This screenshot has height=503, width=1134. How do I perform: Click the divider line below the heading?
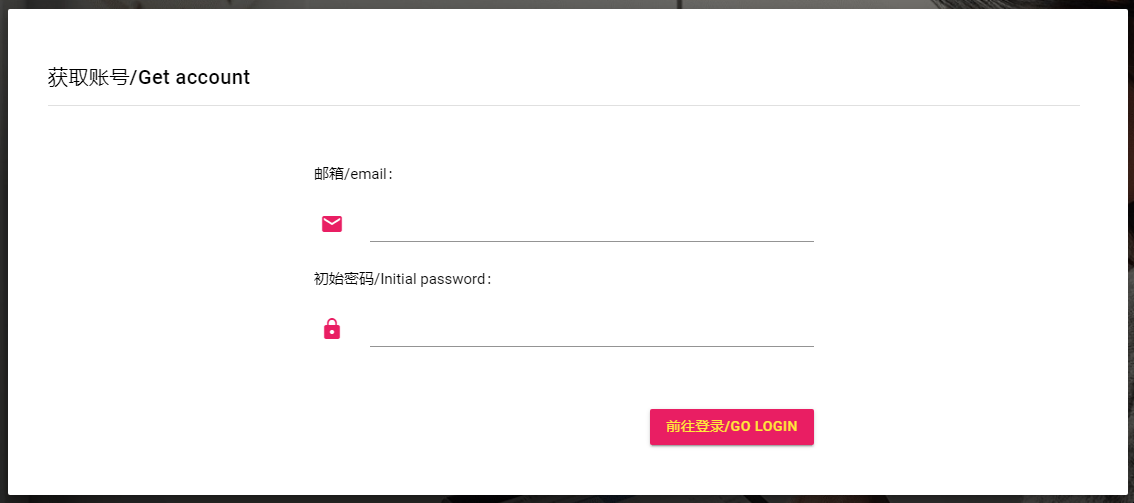(563, 105)
